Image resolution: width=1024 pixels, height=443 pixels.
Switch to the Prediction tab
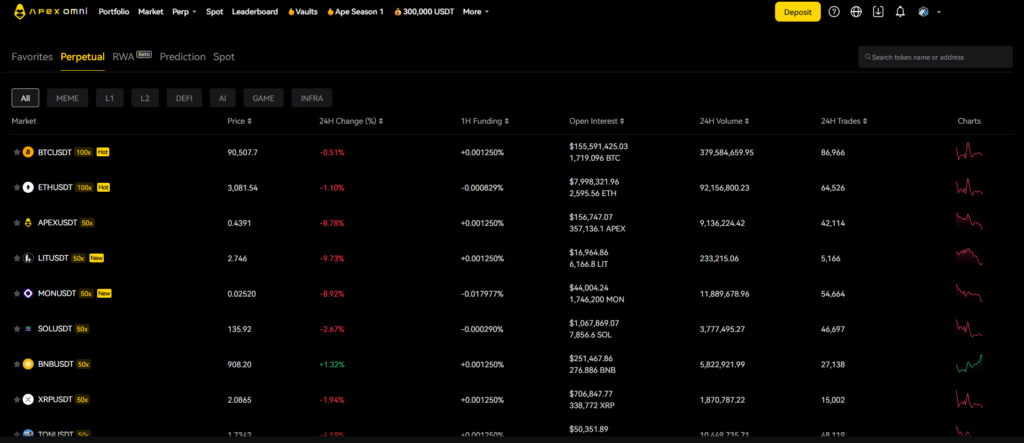[182, 57]
